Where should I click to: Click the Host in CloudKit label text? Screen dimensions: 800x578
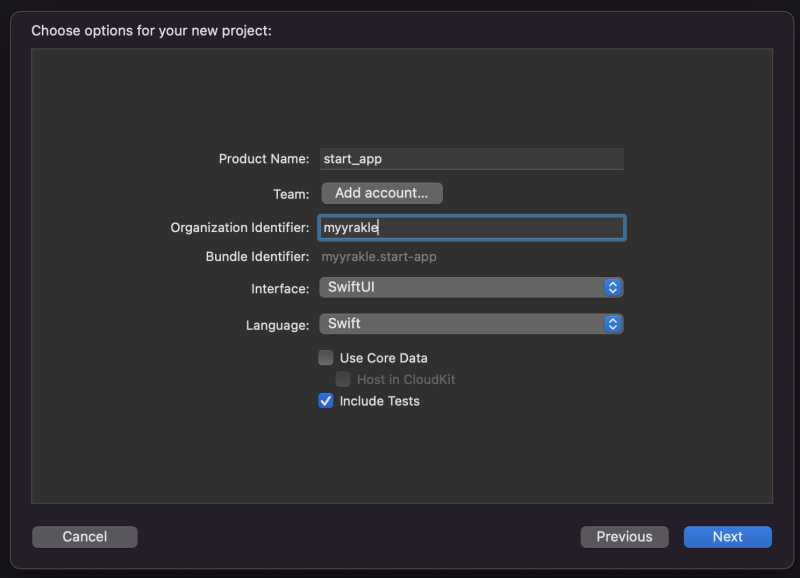pos(406,380)
